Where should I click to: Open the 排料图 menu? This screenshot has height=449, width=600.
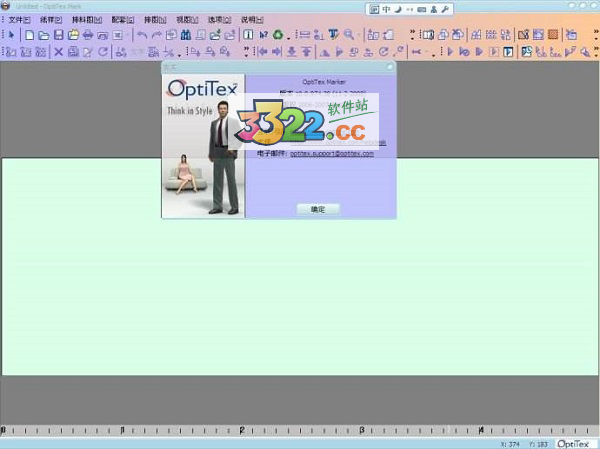87,20
